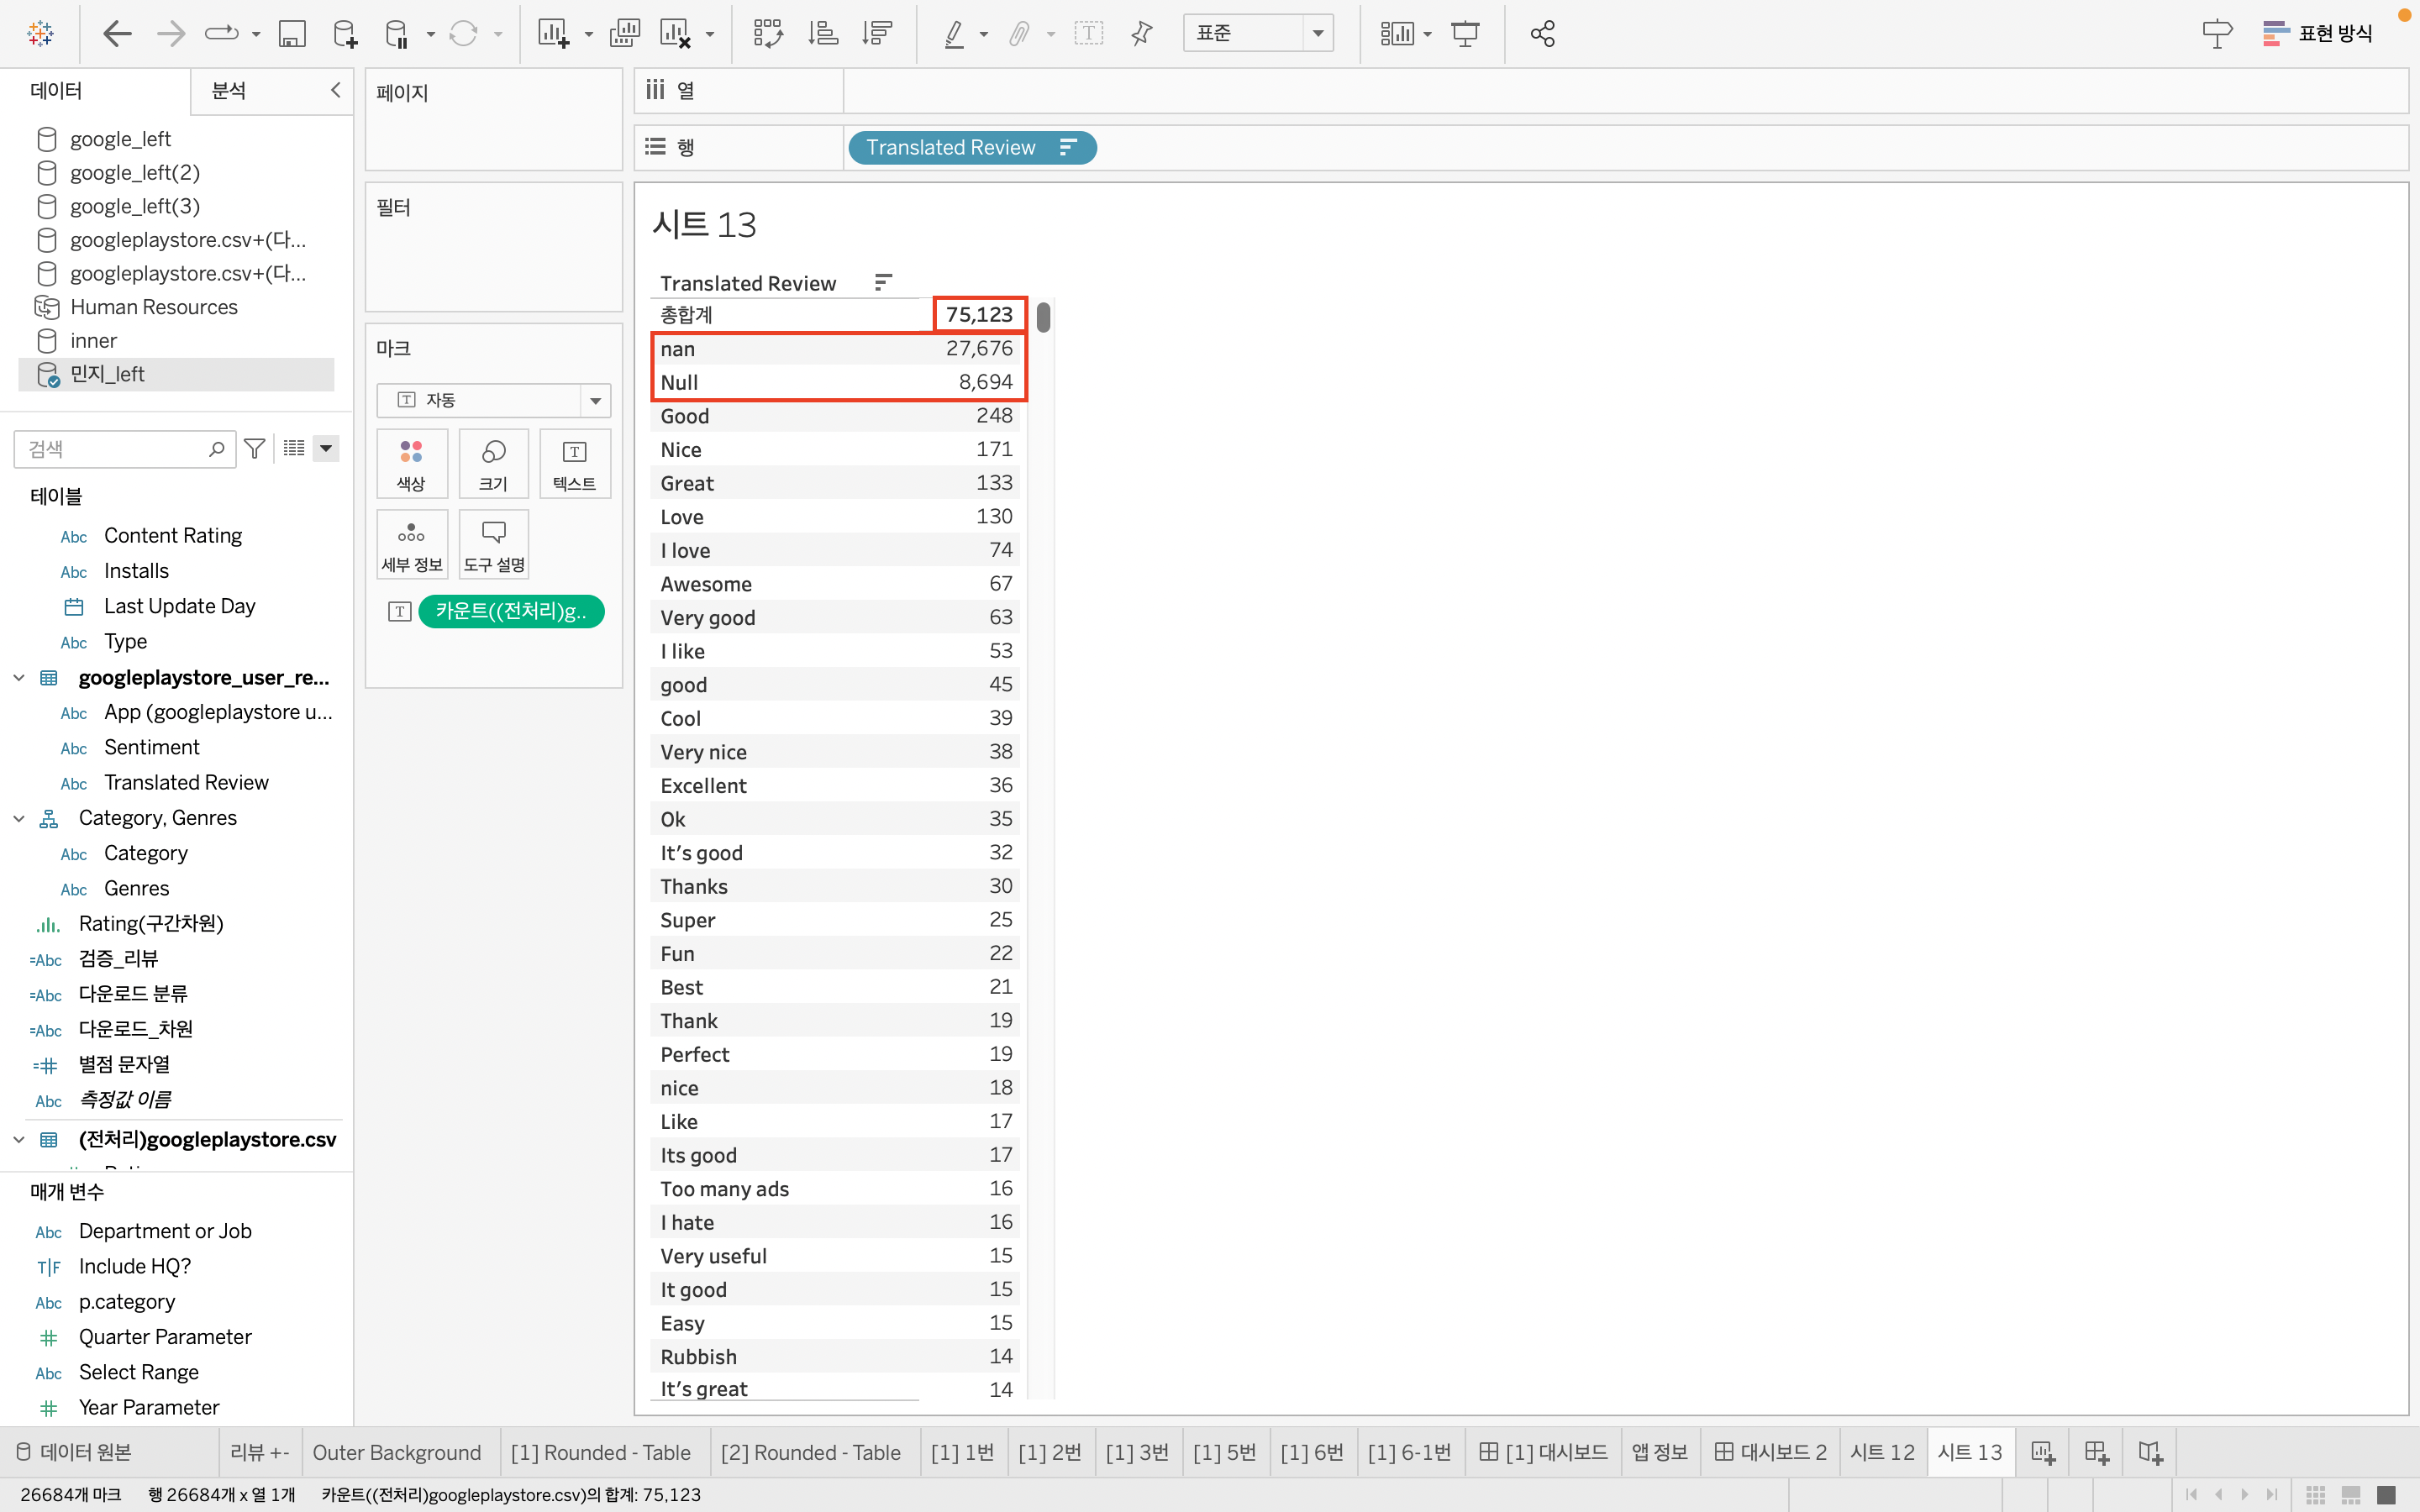Click the filter icon beside the search field
Viewport: 2420px width, 1512px height.
click(255, 449)
